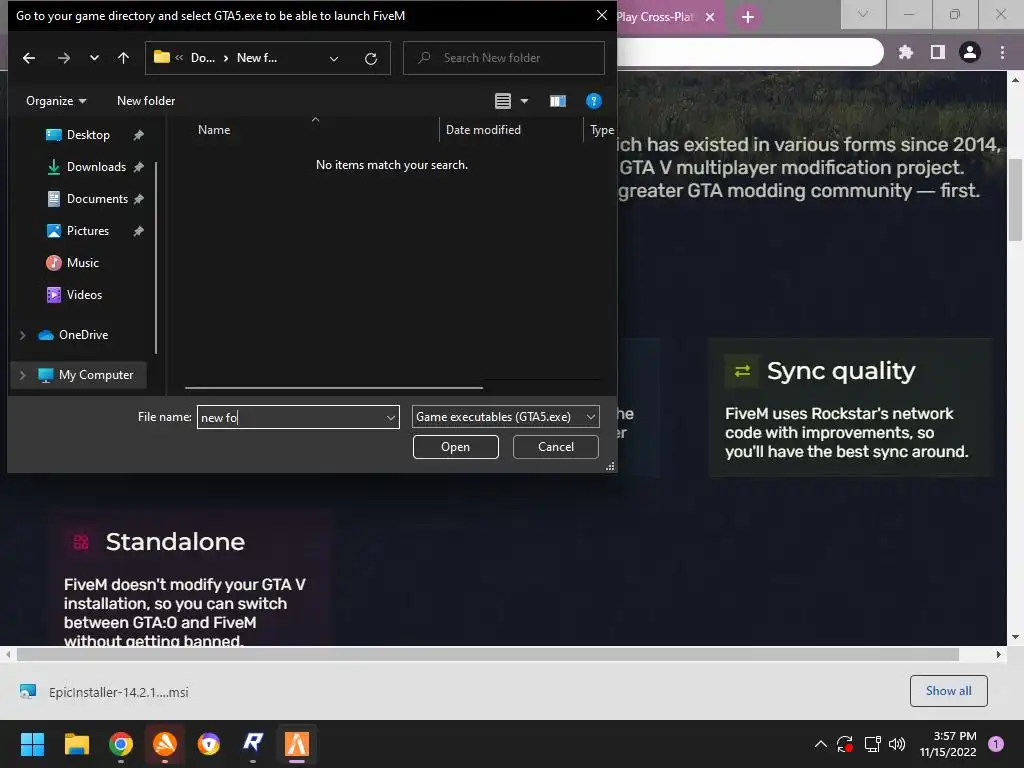The image size is (1024, 768).
Task: Select My Computer in the sidebar
Action: pos(95,375)
